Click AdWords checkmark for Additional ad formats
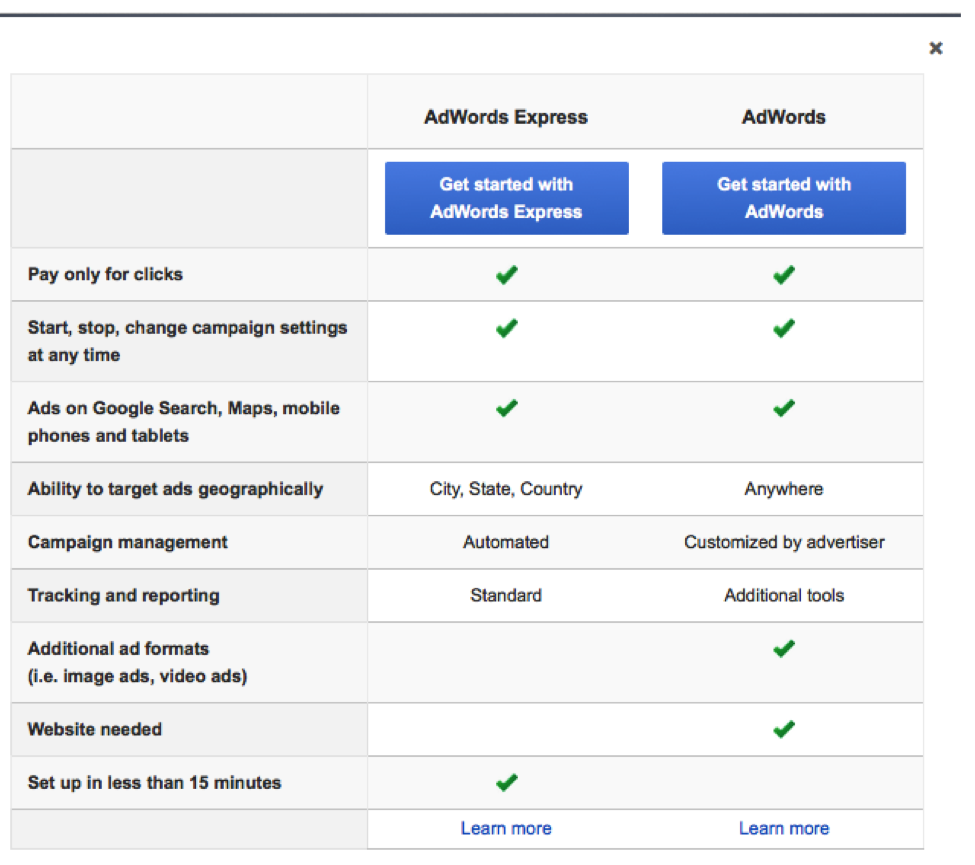The width and height of the screenshot is (975, 865). coord(783,649)
